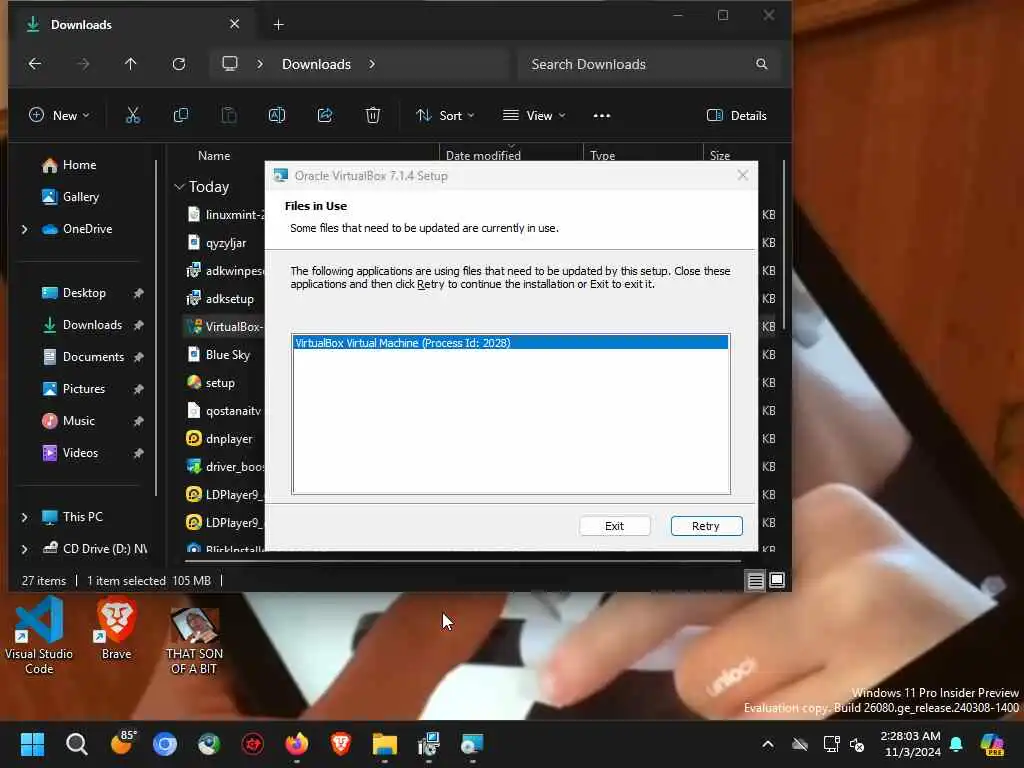Screen dimensions: 1024x768
Task: Select the qyzyljar file
Action: [225, 243]
